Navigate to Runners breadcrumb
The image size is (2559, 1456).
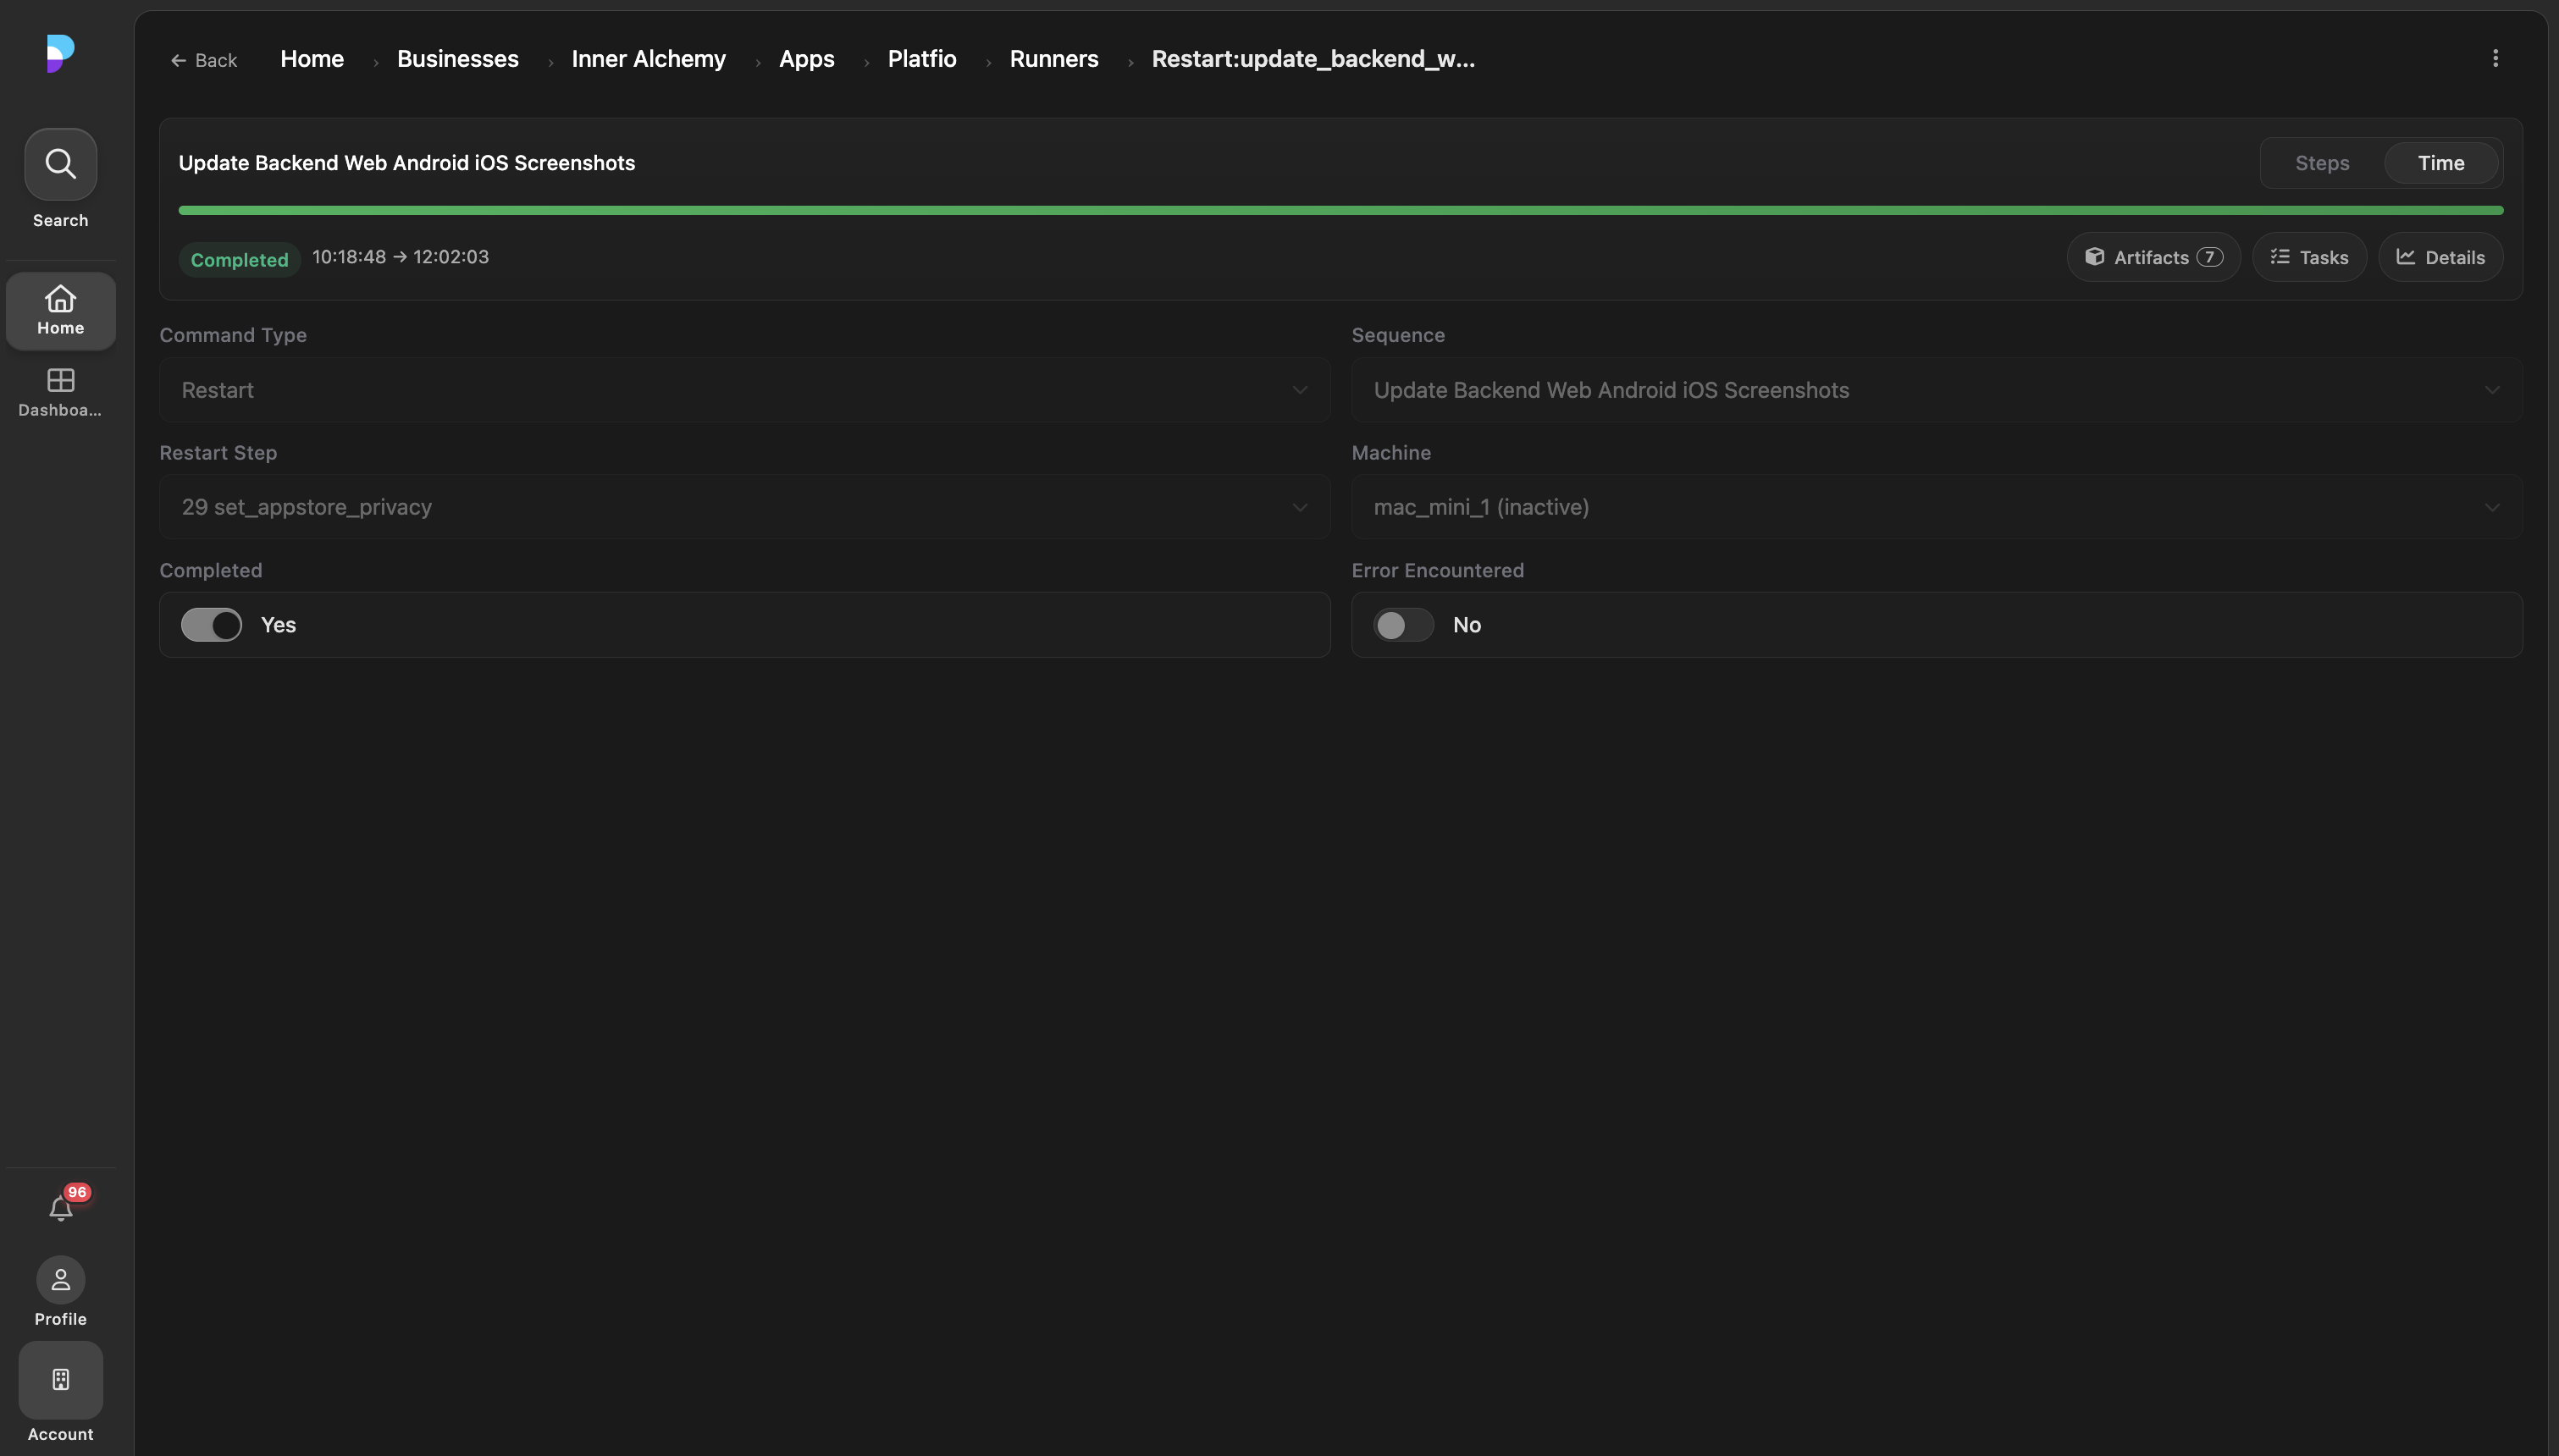coord(1054,59)
